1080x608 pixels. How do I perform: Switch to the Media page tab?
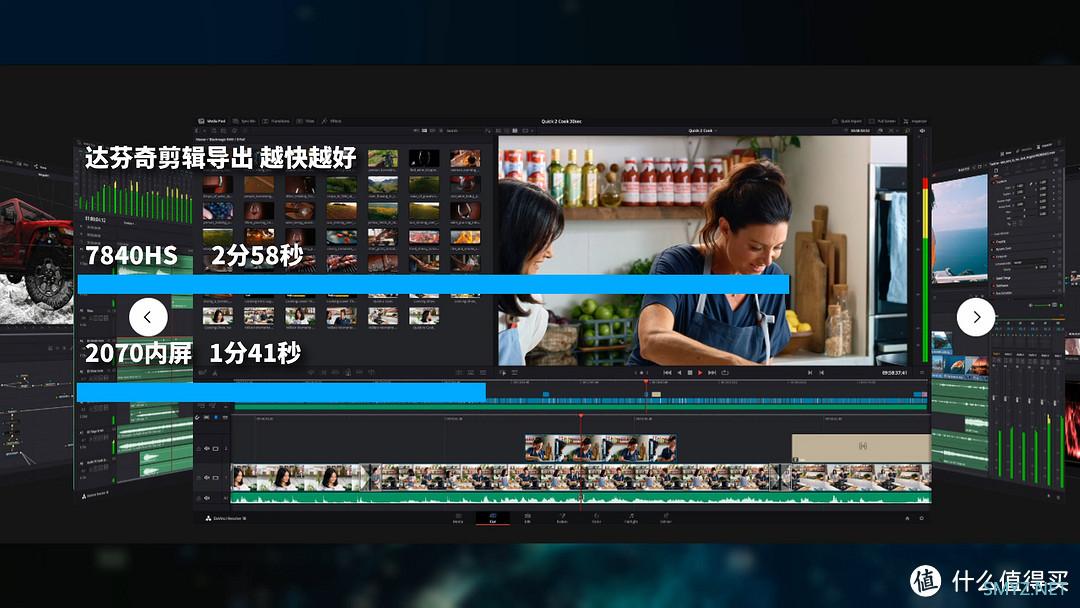coord(458,518)
